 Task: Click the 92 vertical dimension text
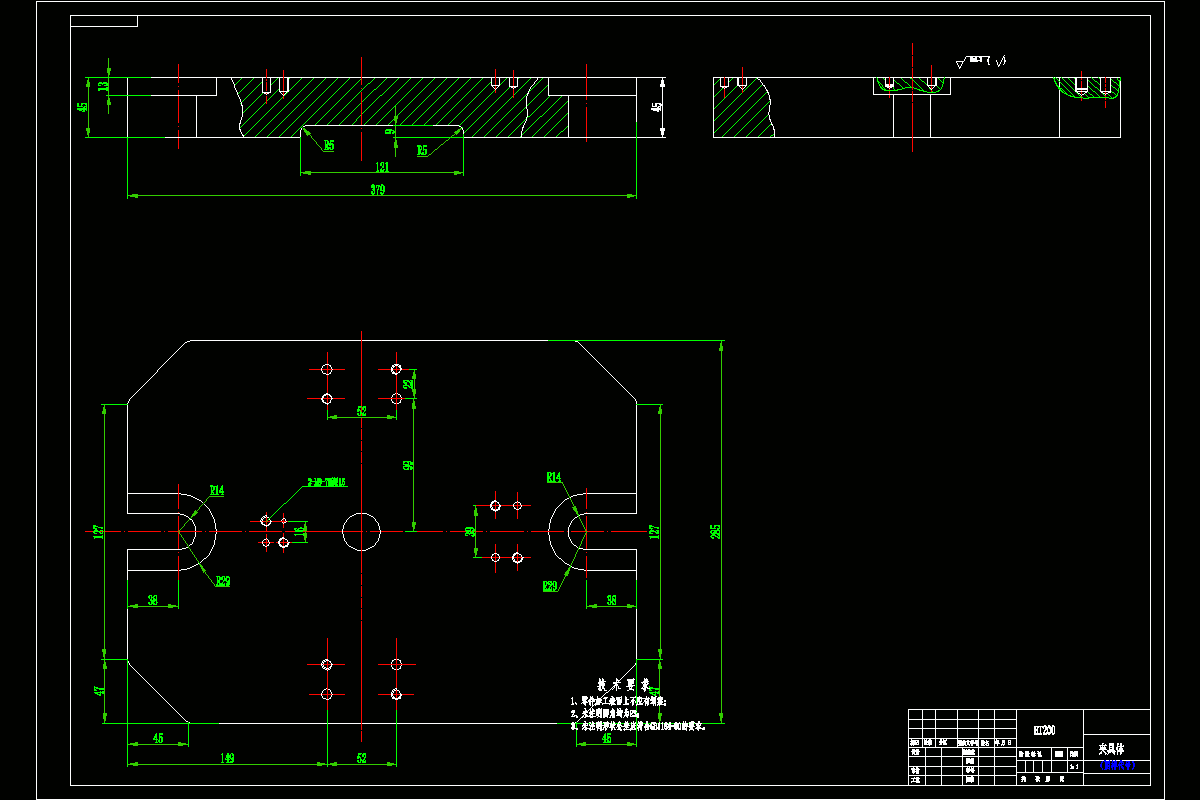tap(408, 466)
